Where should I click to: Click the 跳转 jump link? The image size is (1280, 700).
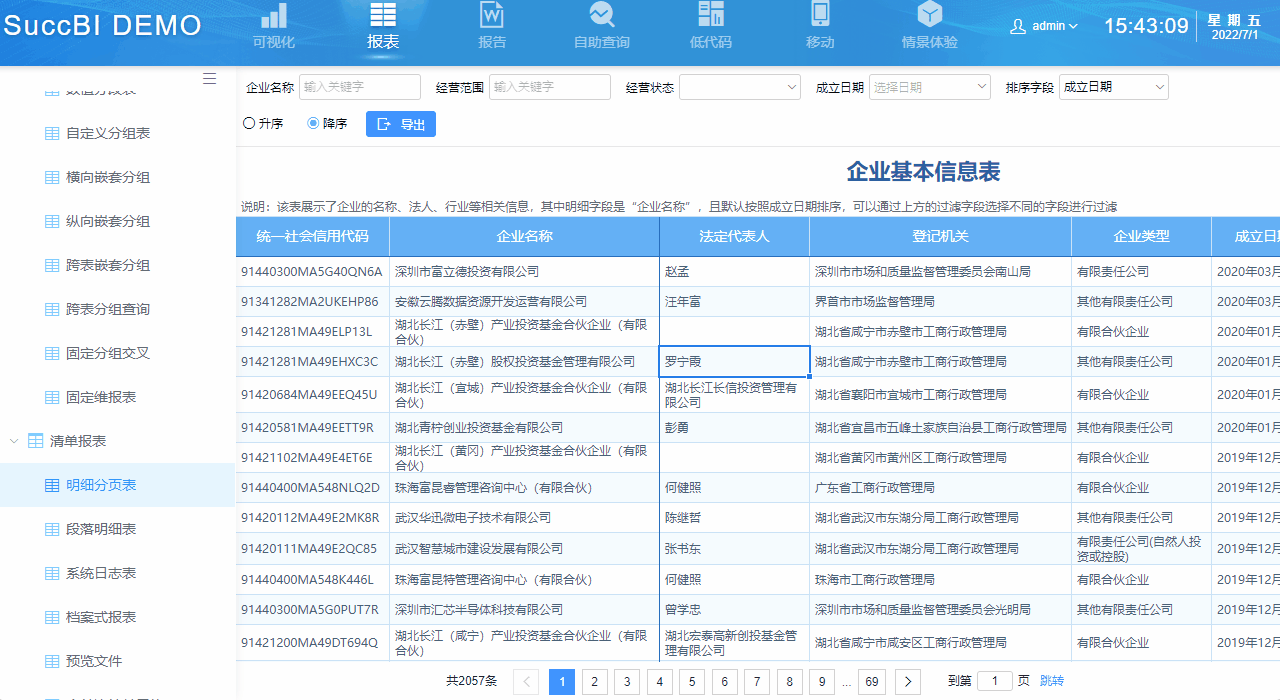click(x=1052, y=681)
